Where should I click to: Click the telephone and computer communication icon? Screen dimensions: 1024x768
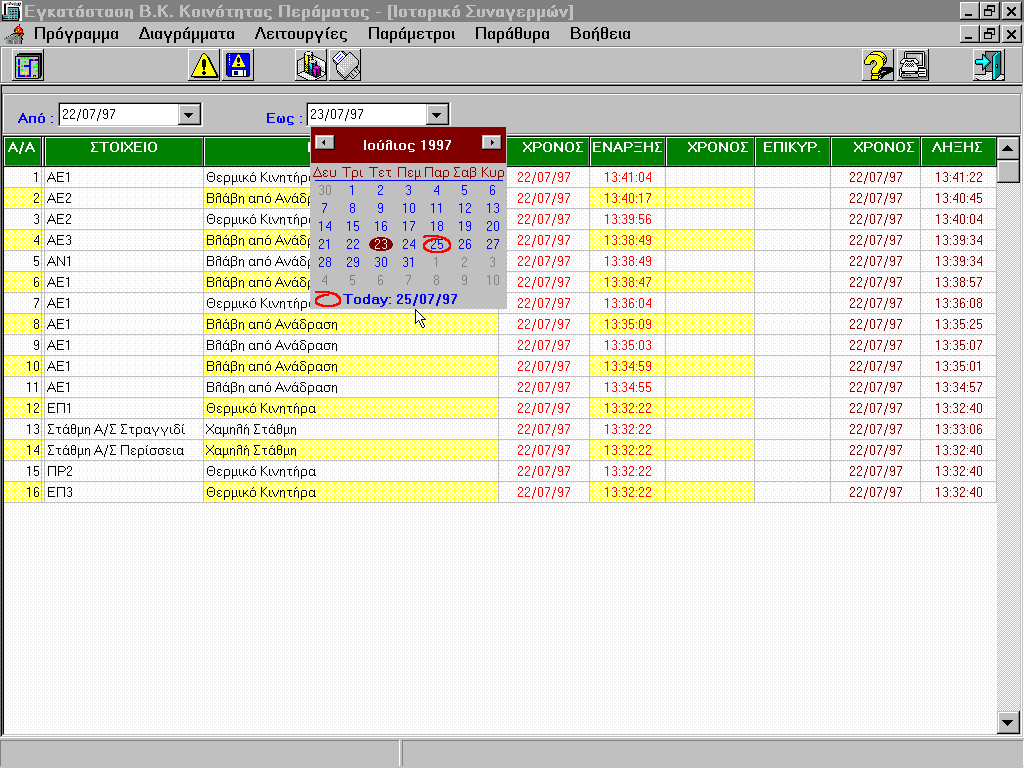(912, 66)
